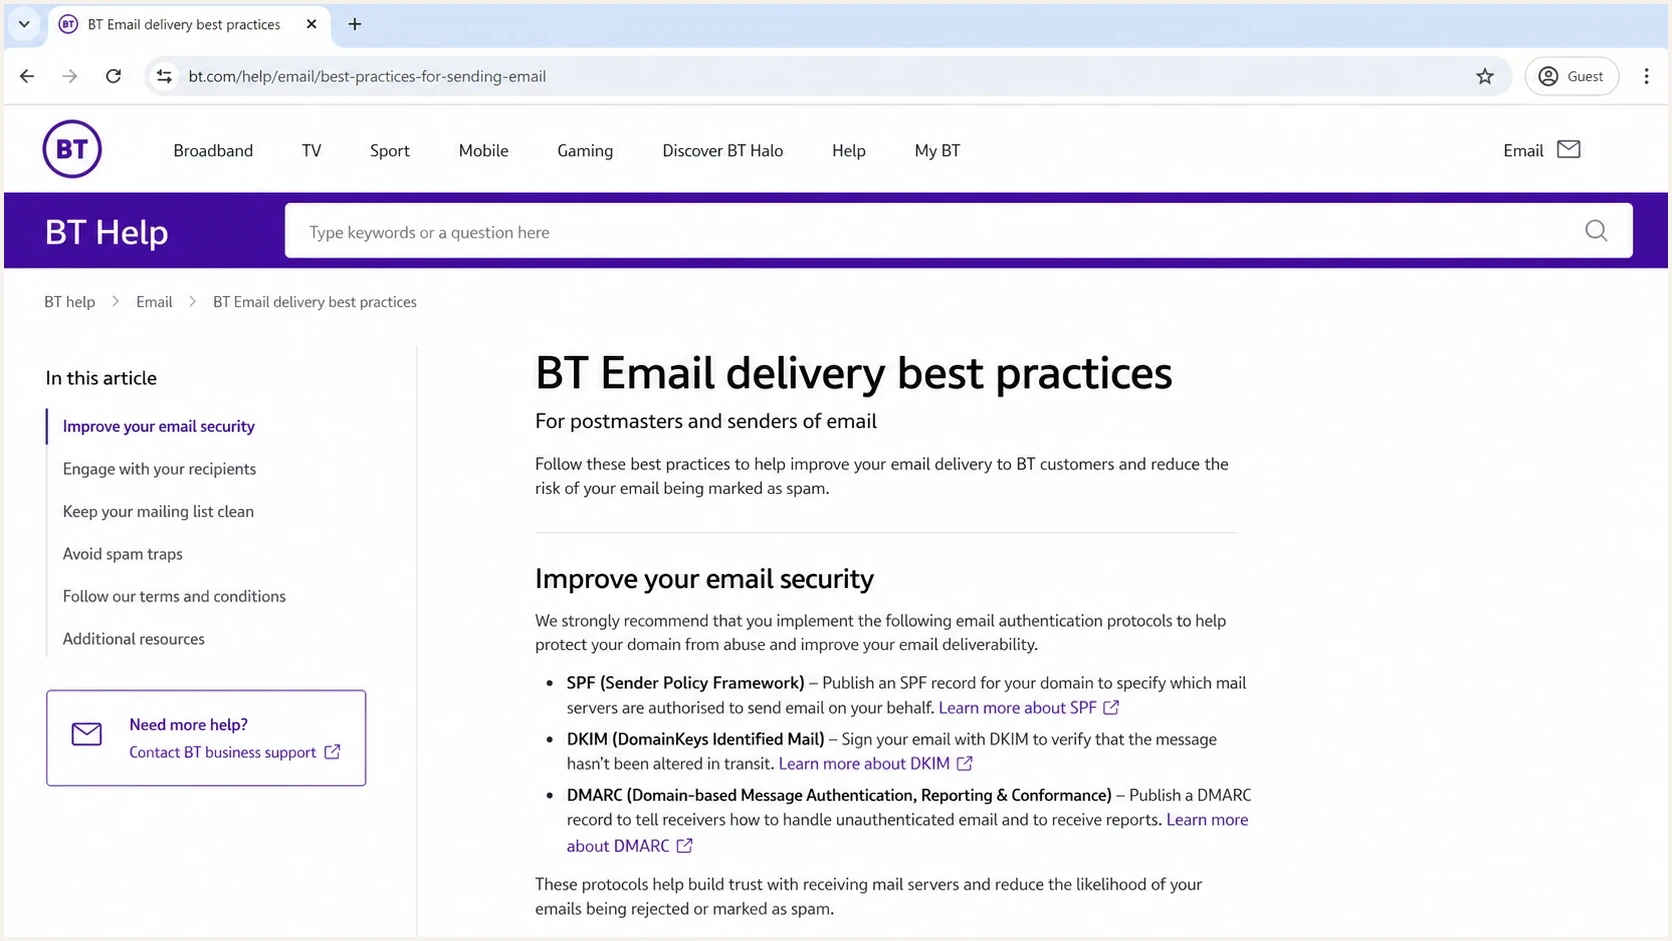The image size is (1672, 941).
Task: Open Learn more about SPF link
Action: [1017, 707]
